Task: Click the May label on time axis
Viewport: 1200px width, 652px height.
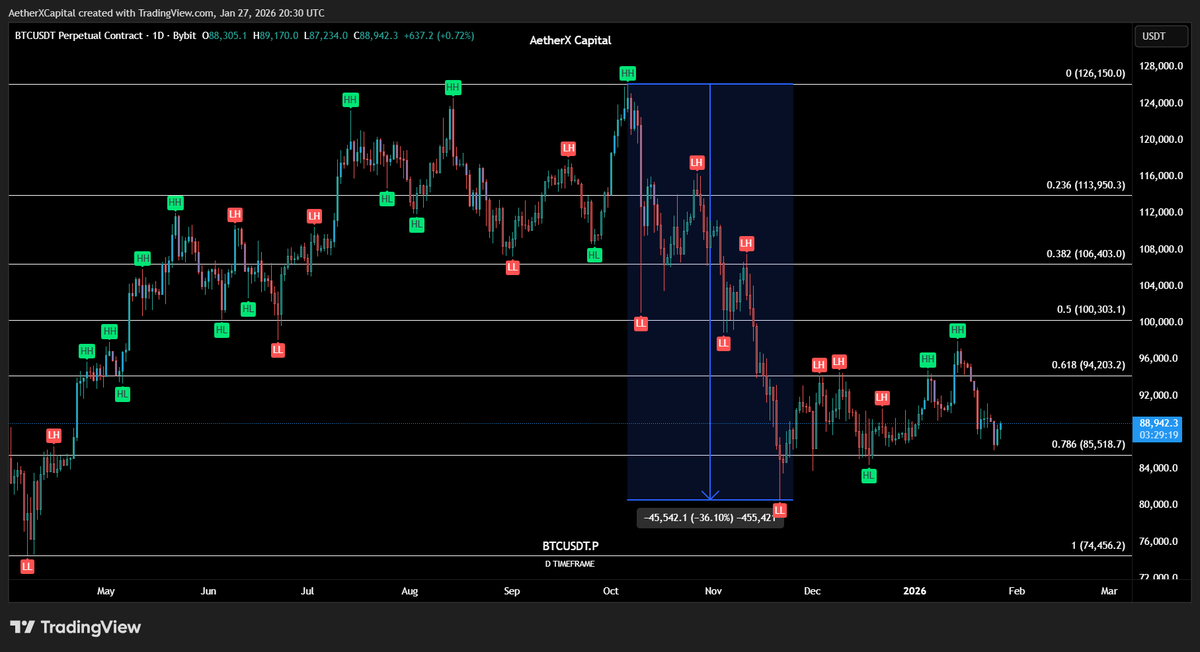Action: pyautogui.click(x=106, y=592)
